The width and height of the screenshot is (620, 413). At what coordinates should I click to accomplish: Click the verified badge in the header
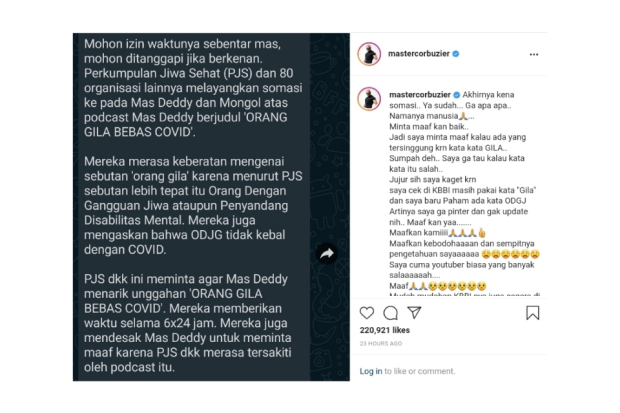click(x=456, y=54)
